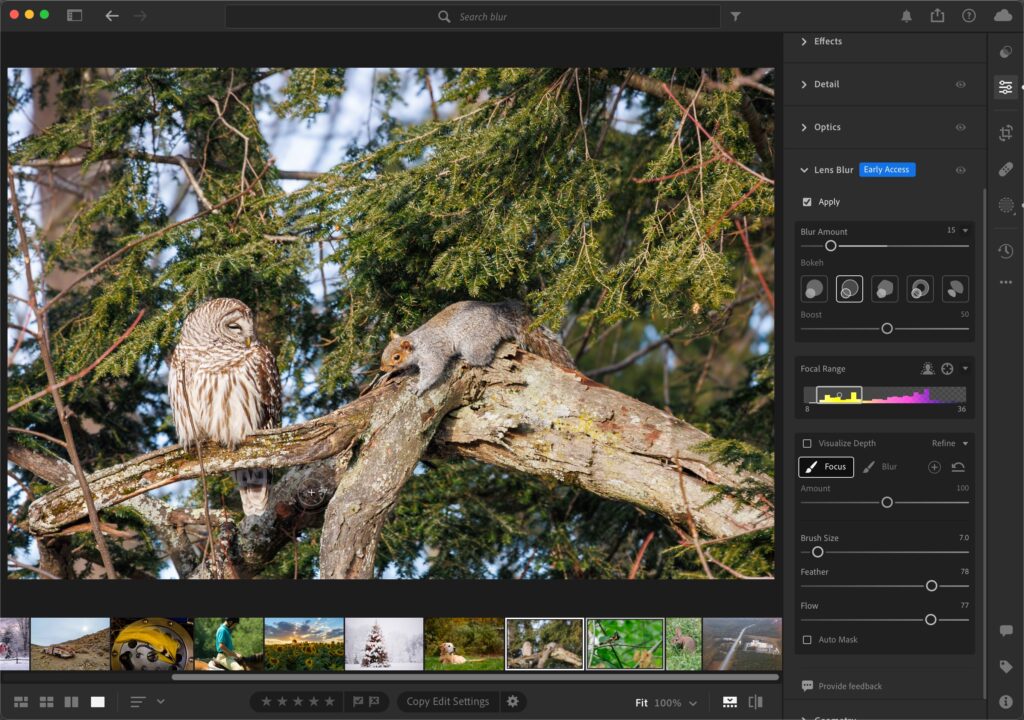
Task: Adjust the Feather slider handle
Action: [931, 586]
